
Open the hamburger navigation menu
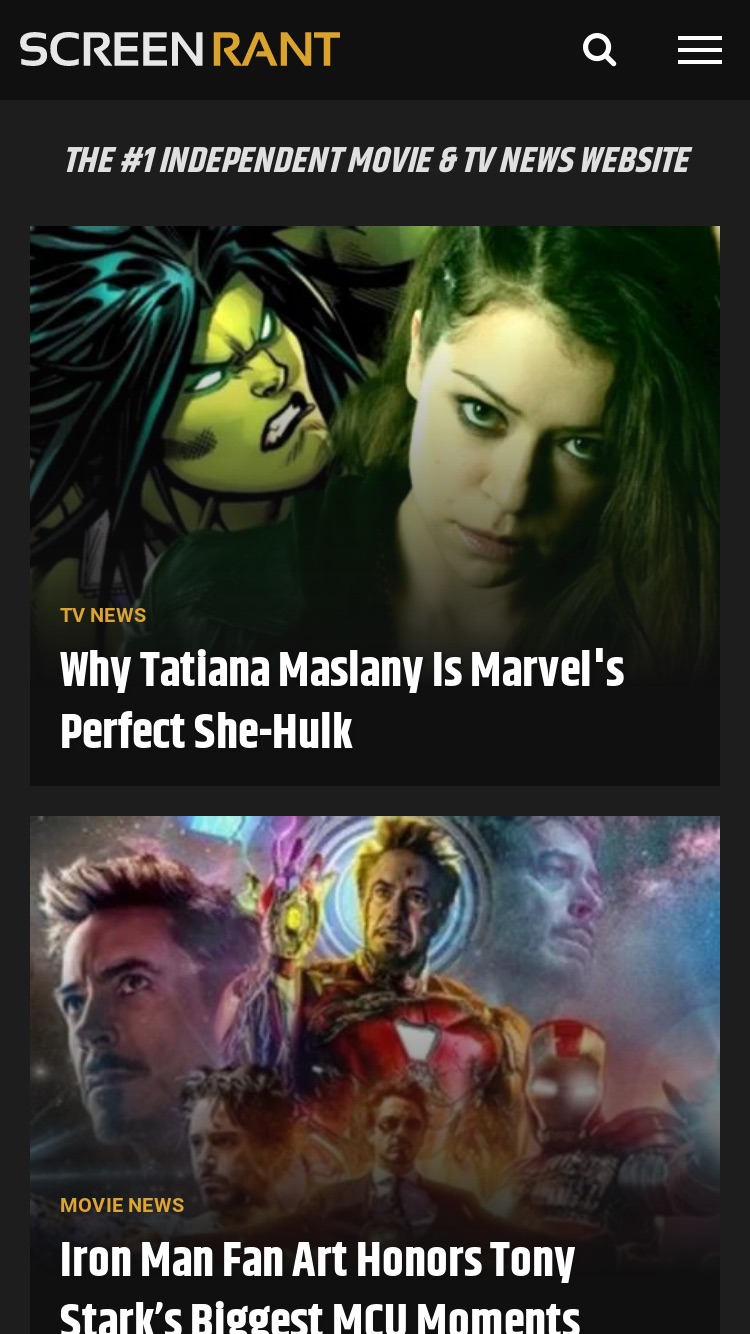pyautogui.click(x=700, y=50)
